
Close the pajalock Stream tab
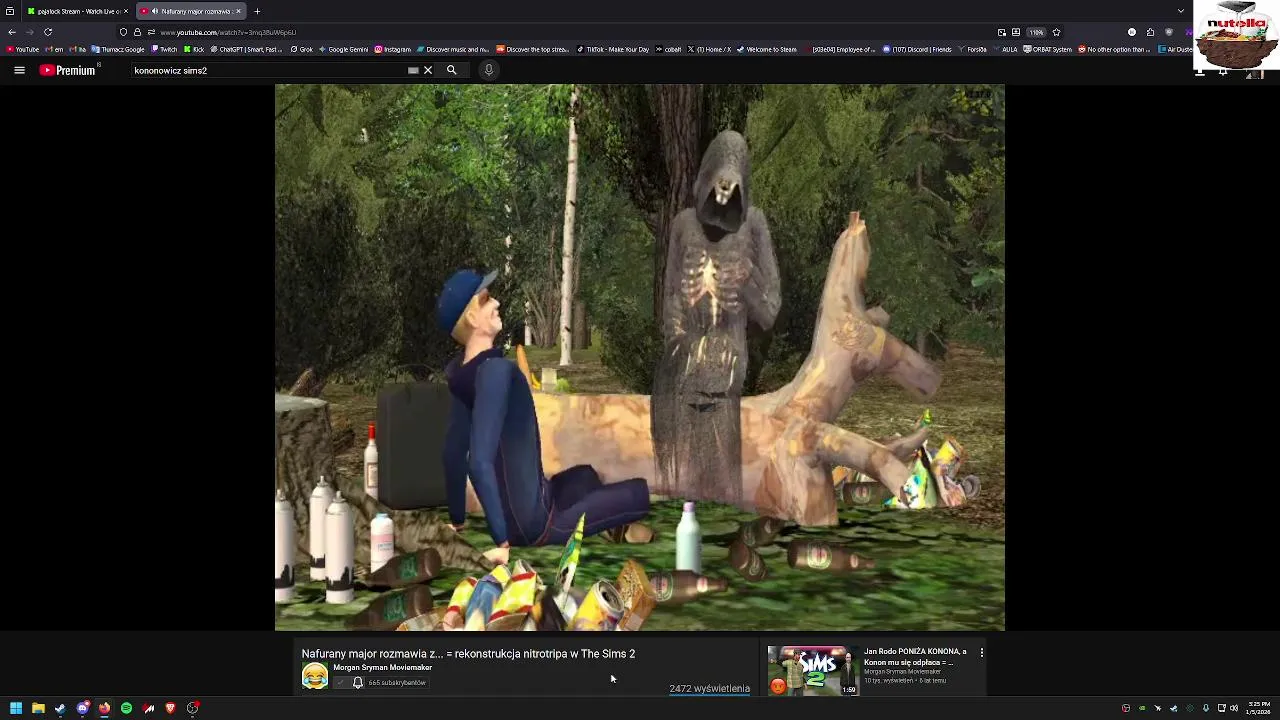pos(126,11)
